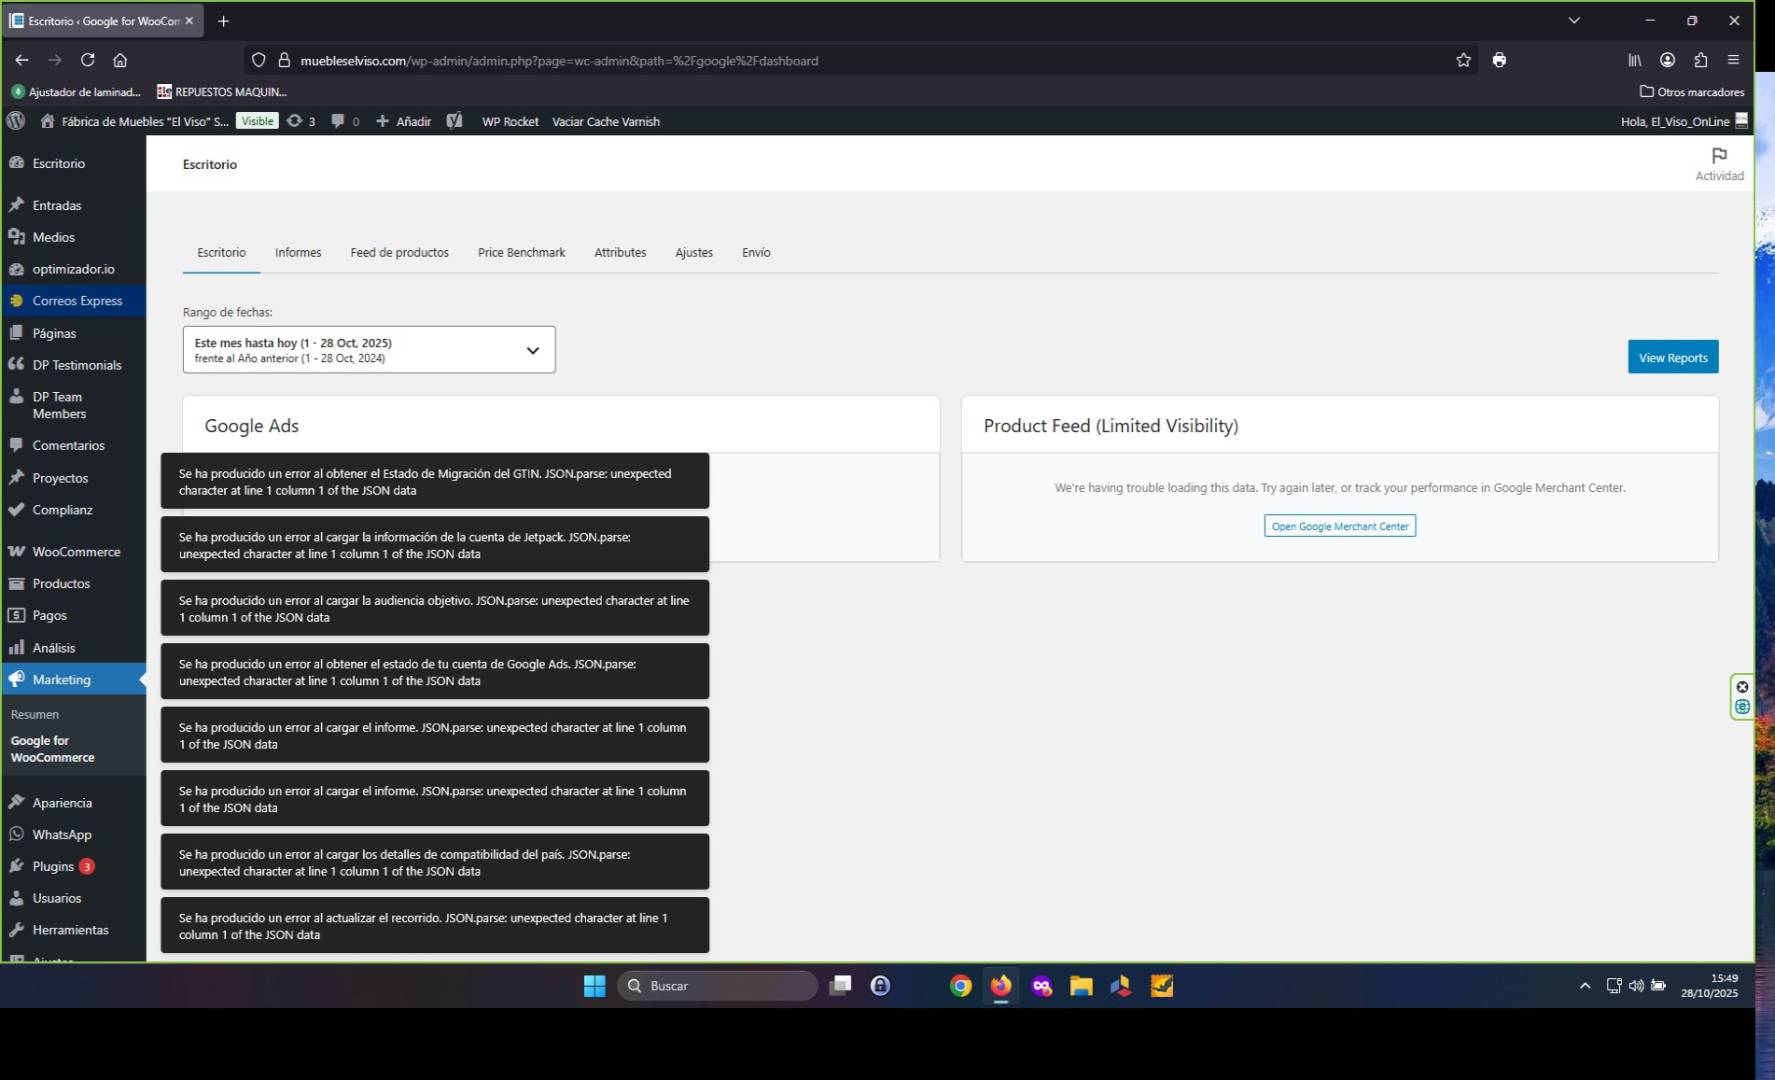The height and width of the screenshot is (1080, 1775).
Task: Click the Windows taskbar Buscar search box
Action: coord(717,986)
